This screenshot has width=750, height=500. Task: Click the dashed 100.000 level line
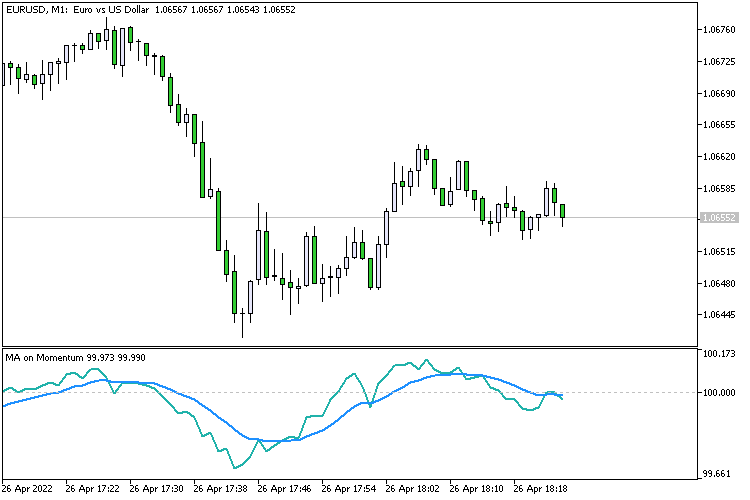(349, 392)
